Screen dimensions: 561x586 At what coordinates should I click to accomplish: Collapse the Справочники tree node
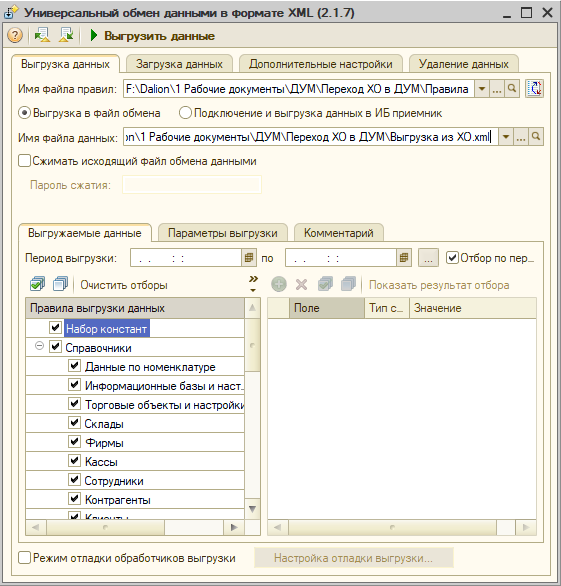click(39, 346)
